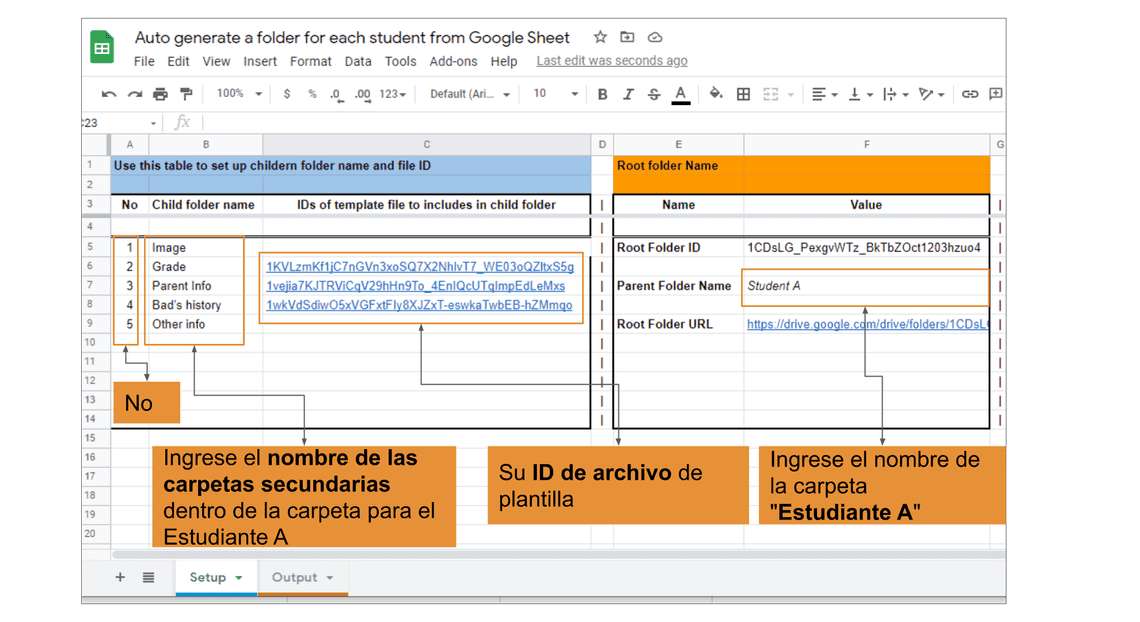Select the 'Student A' value cell
Image resolution: width=1140 pixels, height=622 pixels.
tap(865, 286)
